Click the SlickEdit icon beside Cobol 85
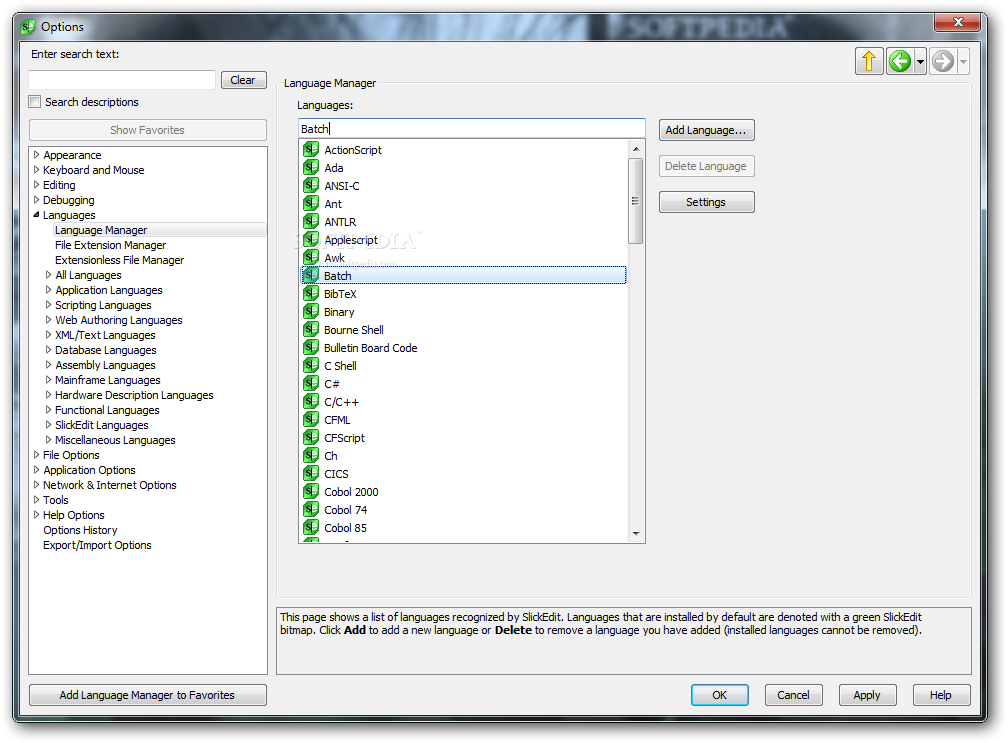This screenshot has height=743, width=1008. click(311, 527)
